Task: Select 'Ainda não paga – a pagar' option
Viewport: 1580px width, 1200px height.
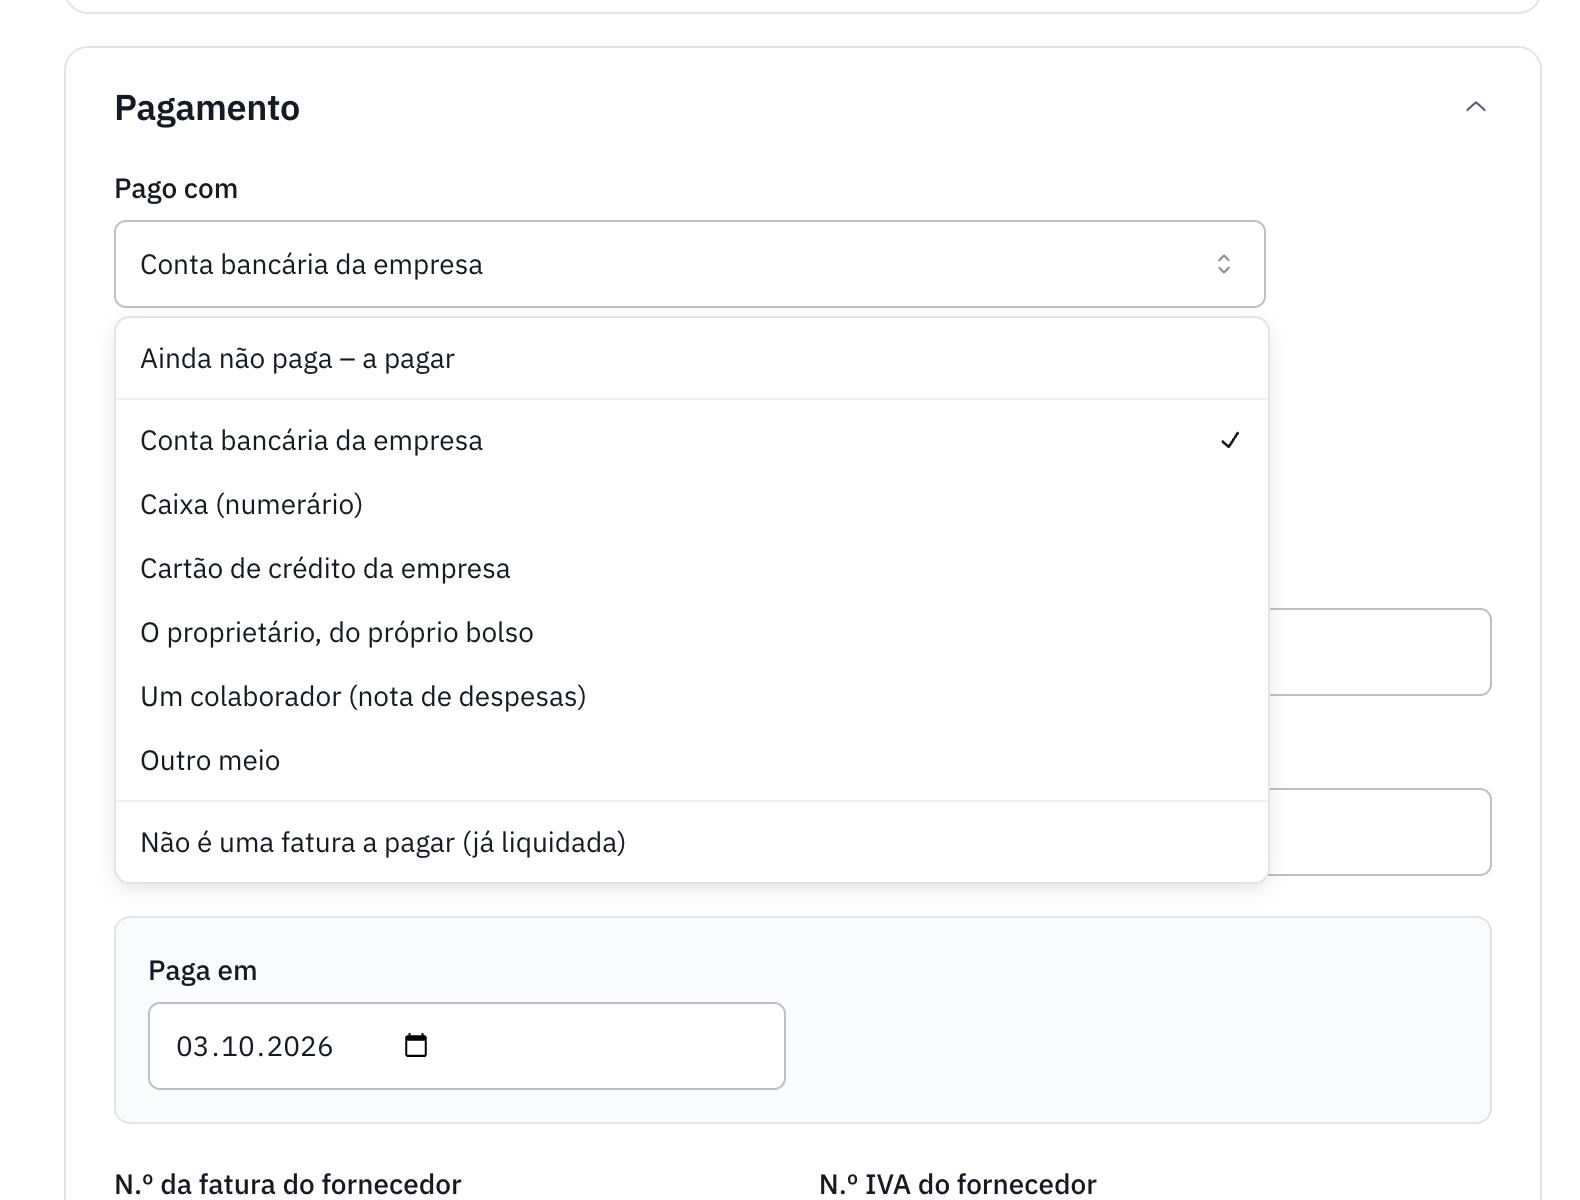Action: click(692, 359)
